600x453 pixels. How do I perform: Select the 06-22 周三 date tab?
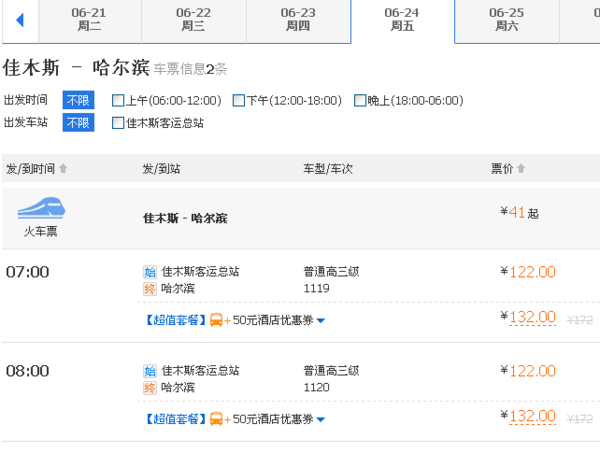[x=194, y=20]
